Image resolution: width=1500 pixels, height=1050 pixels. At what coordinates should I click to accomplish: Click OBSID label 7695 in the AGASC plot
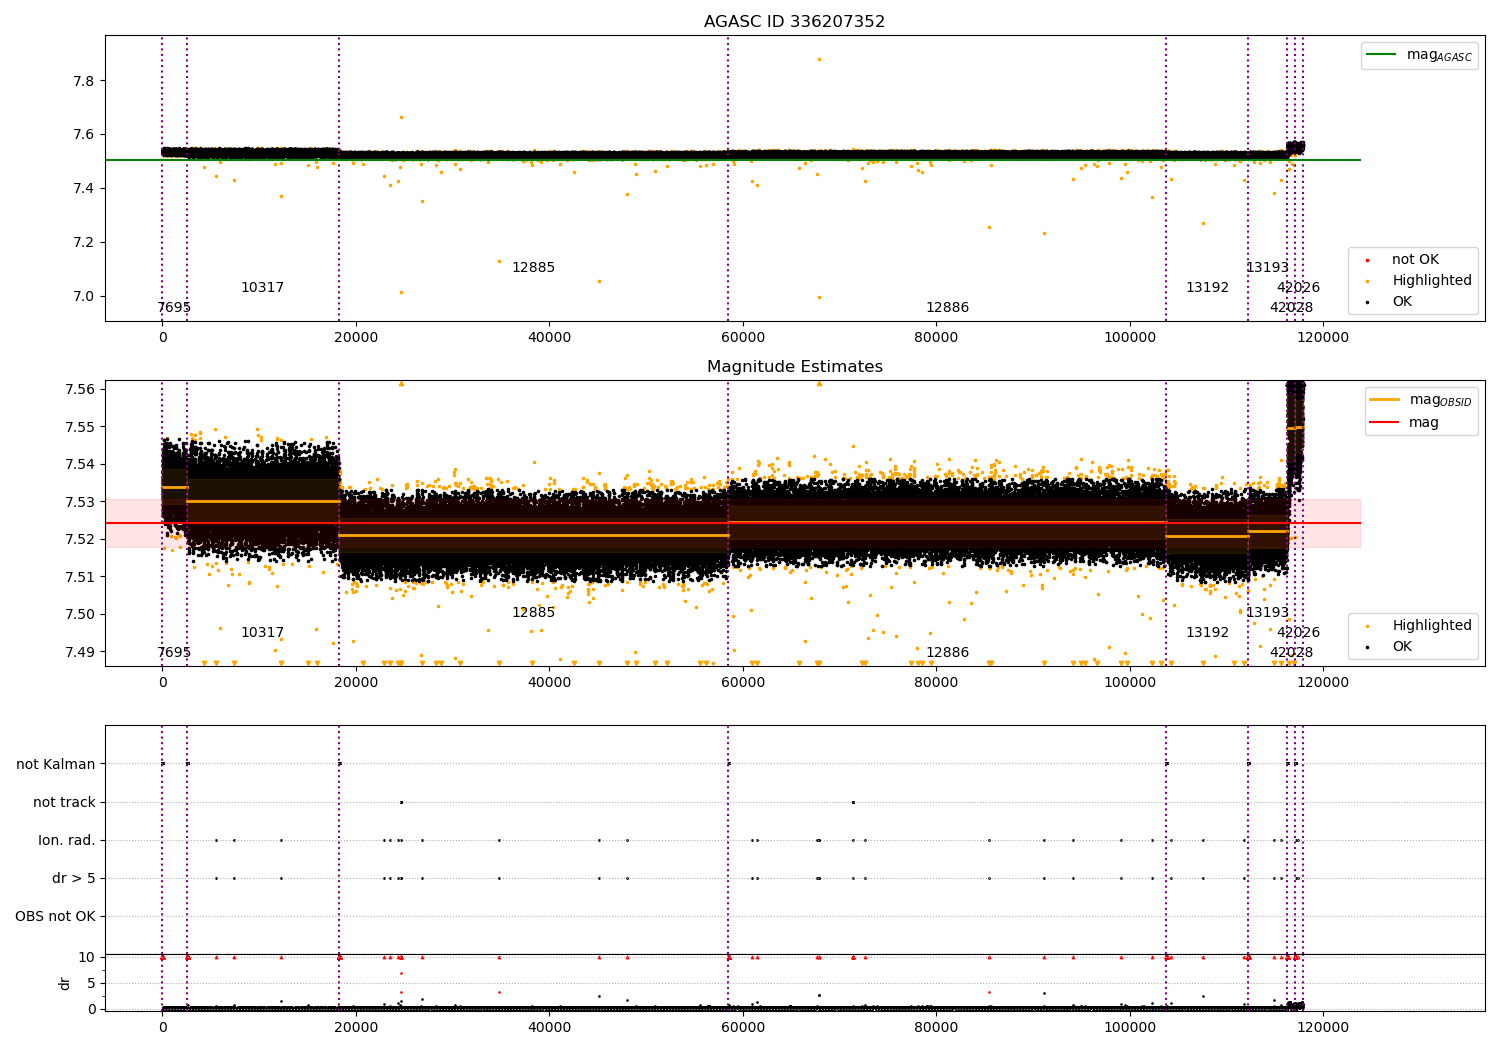coord(174,308)
